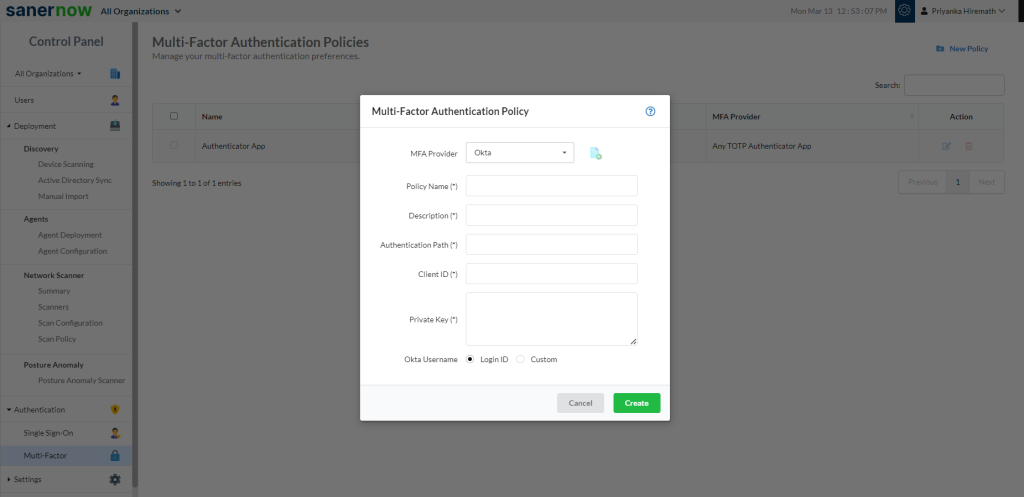Click the delete trash icon in Action column
This screenshot has height=497, width=1024.
click(x=968, y=146)
